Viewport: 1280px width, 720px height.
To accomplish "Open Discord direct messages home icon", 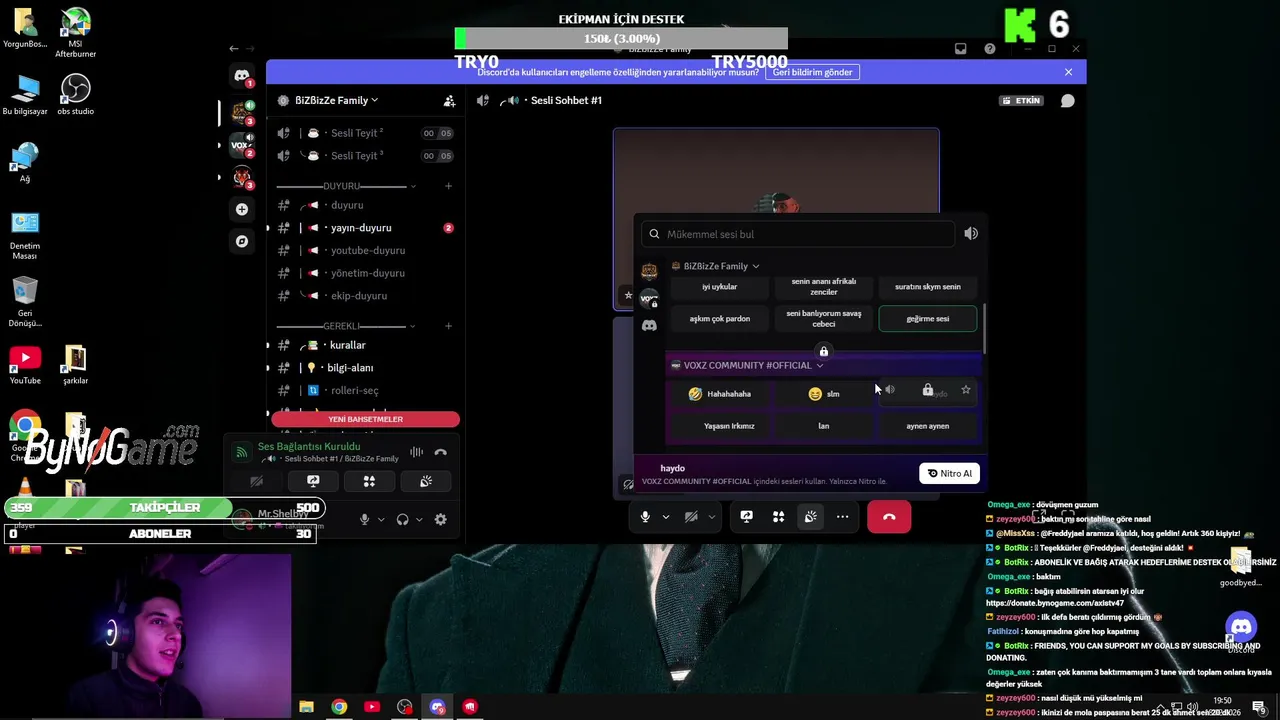I will [241, 75].
